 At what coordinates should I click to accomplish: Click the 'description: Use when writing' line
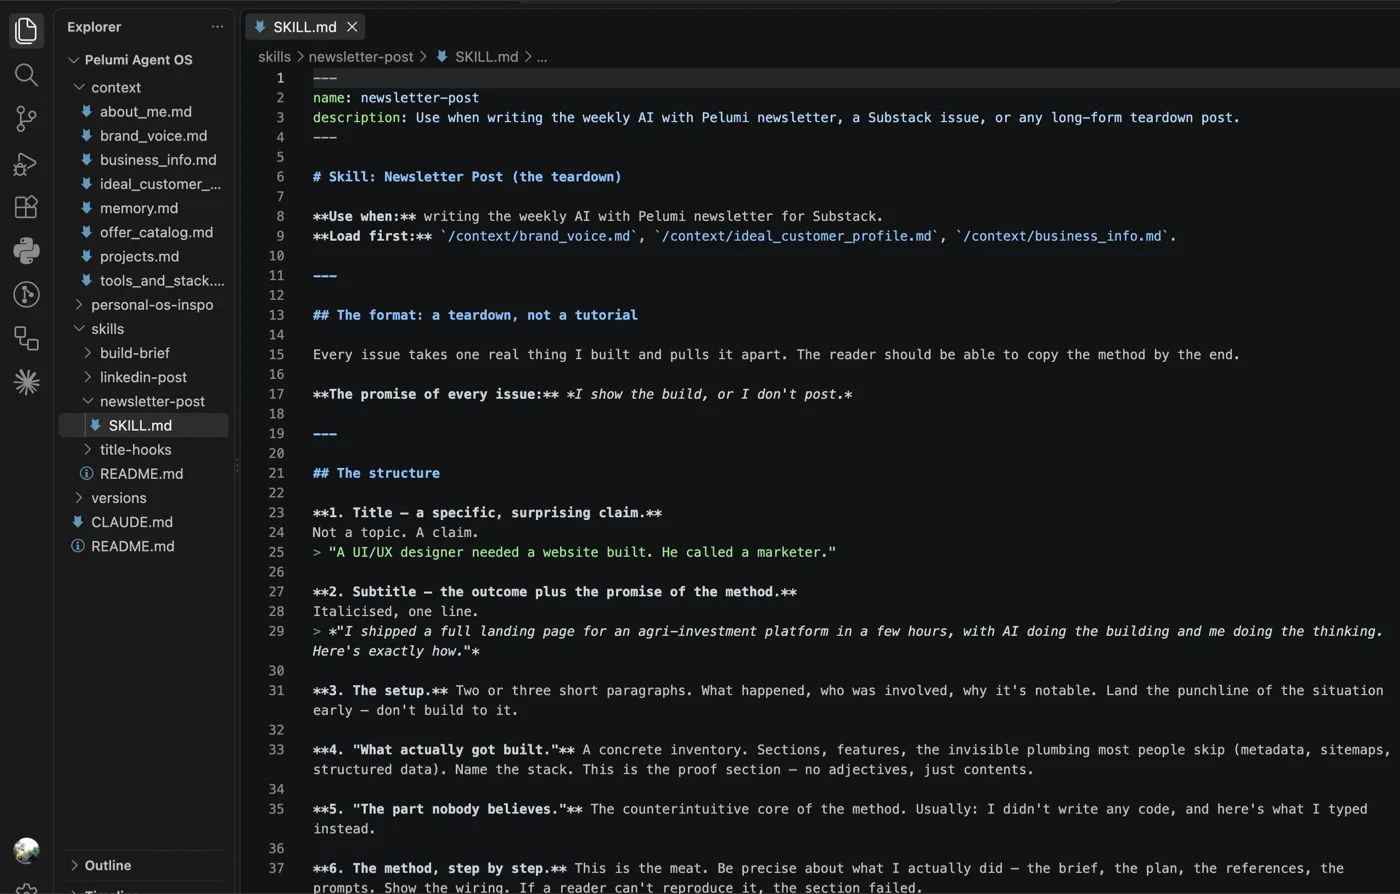pos(776,118)
